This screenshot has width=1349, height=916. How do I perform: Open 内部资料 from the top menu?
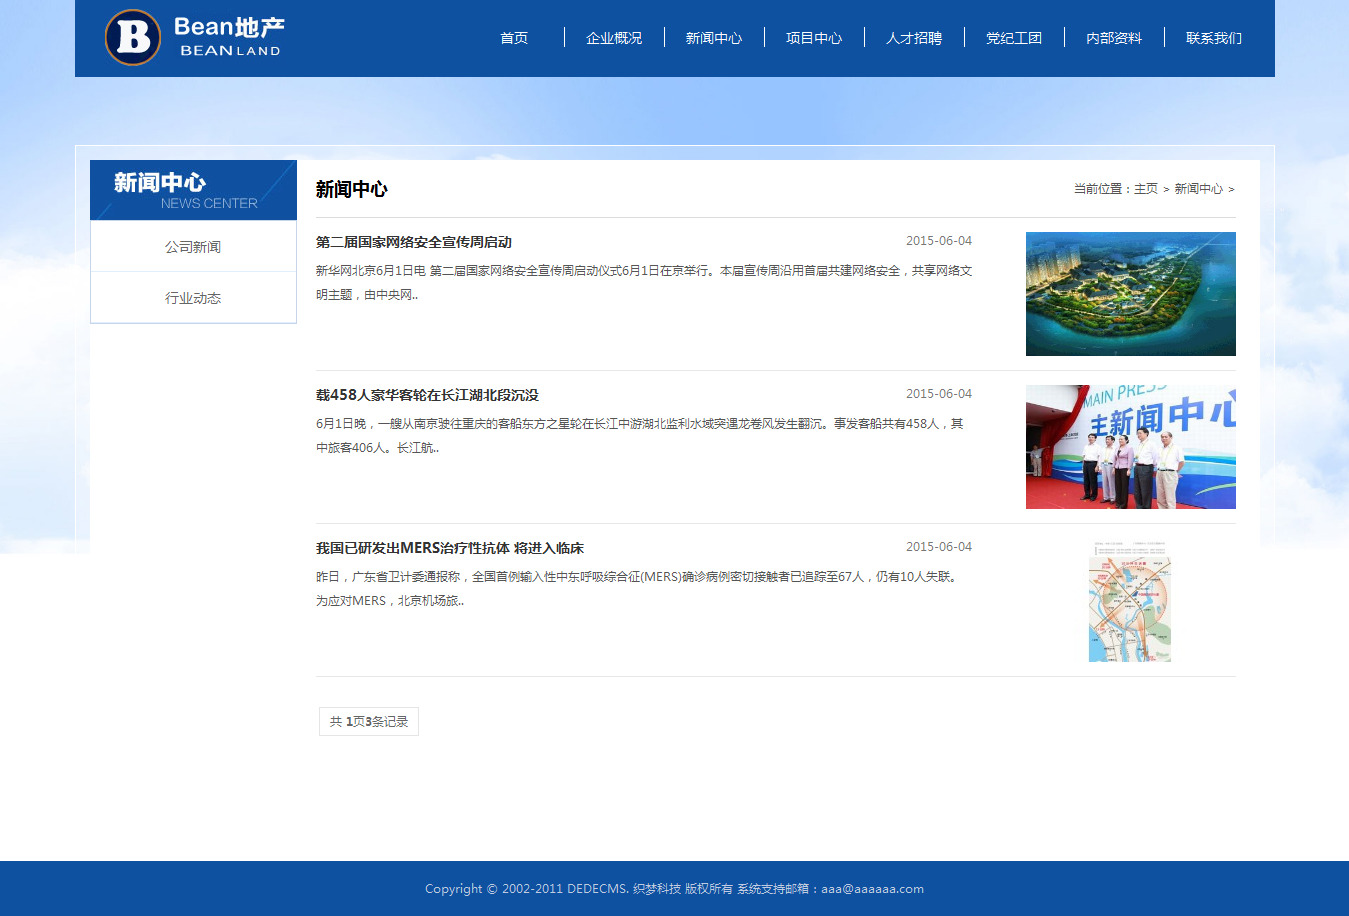(1114, 38)
